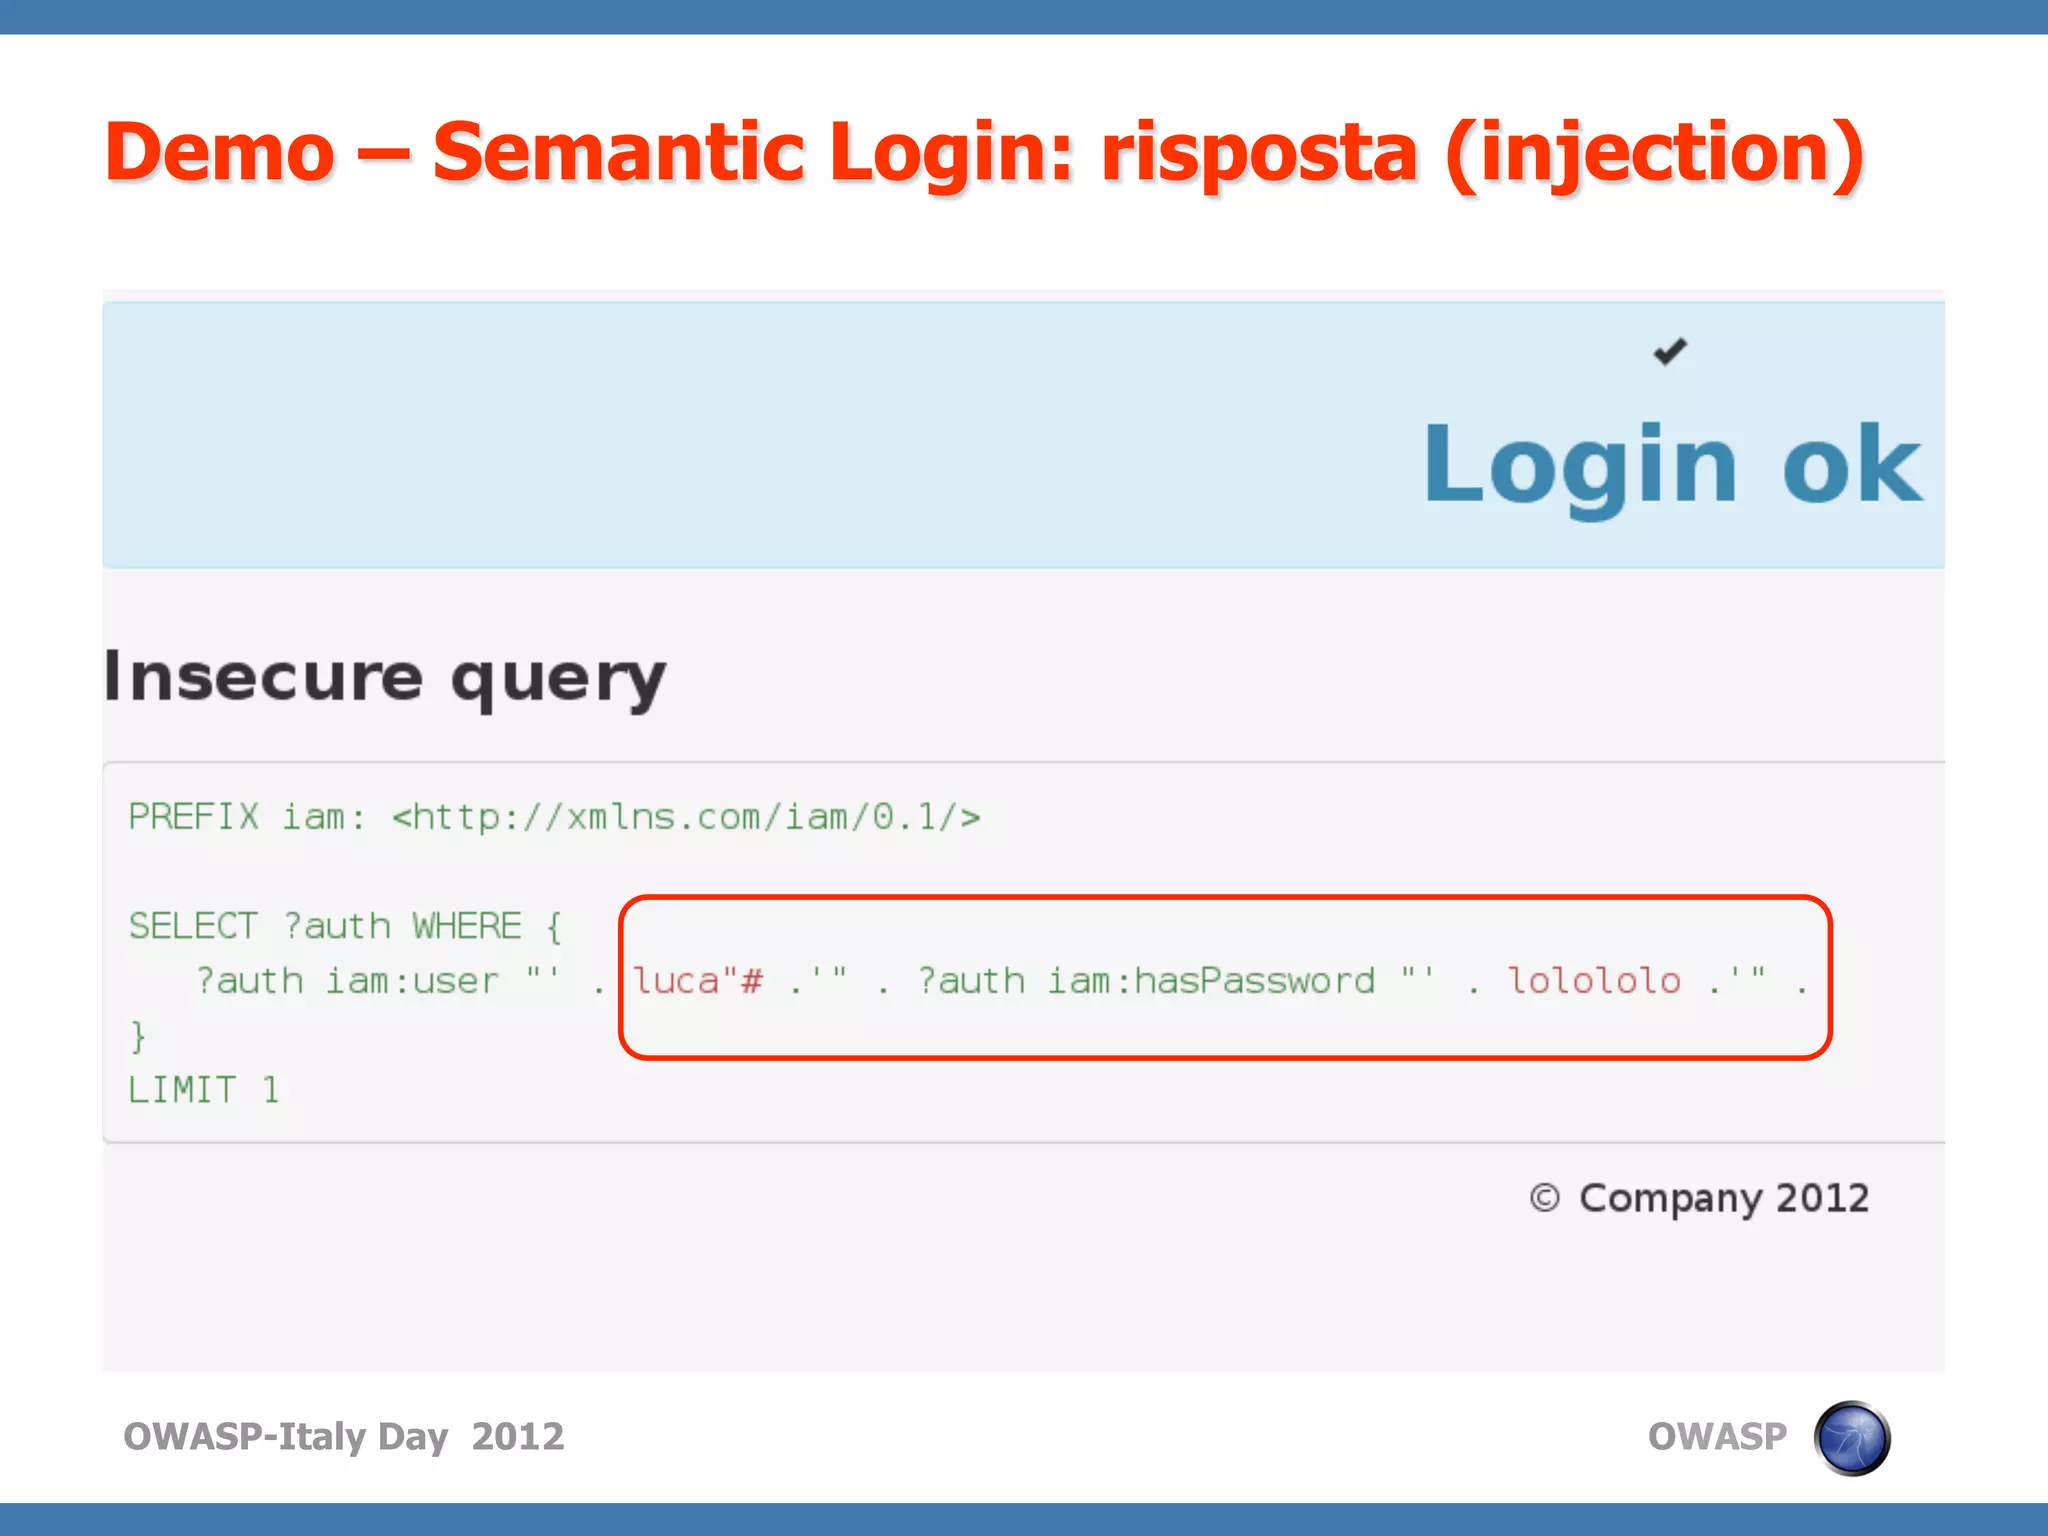Click the "SELECT ?auth WHERE {" line

click(x=346, y=926)
